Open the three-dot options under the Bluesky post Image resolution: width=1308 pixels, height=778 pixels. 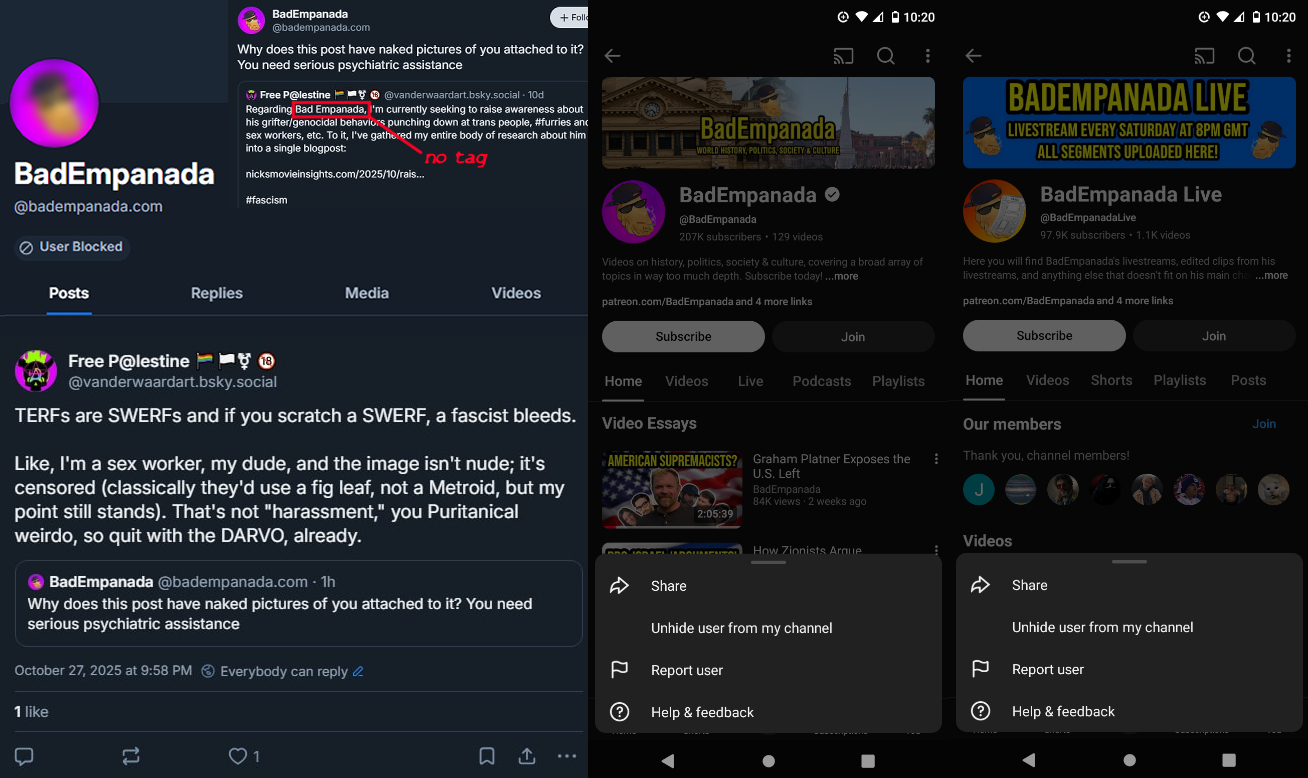(567, 756)
